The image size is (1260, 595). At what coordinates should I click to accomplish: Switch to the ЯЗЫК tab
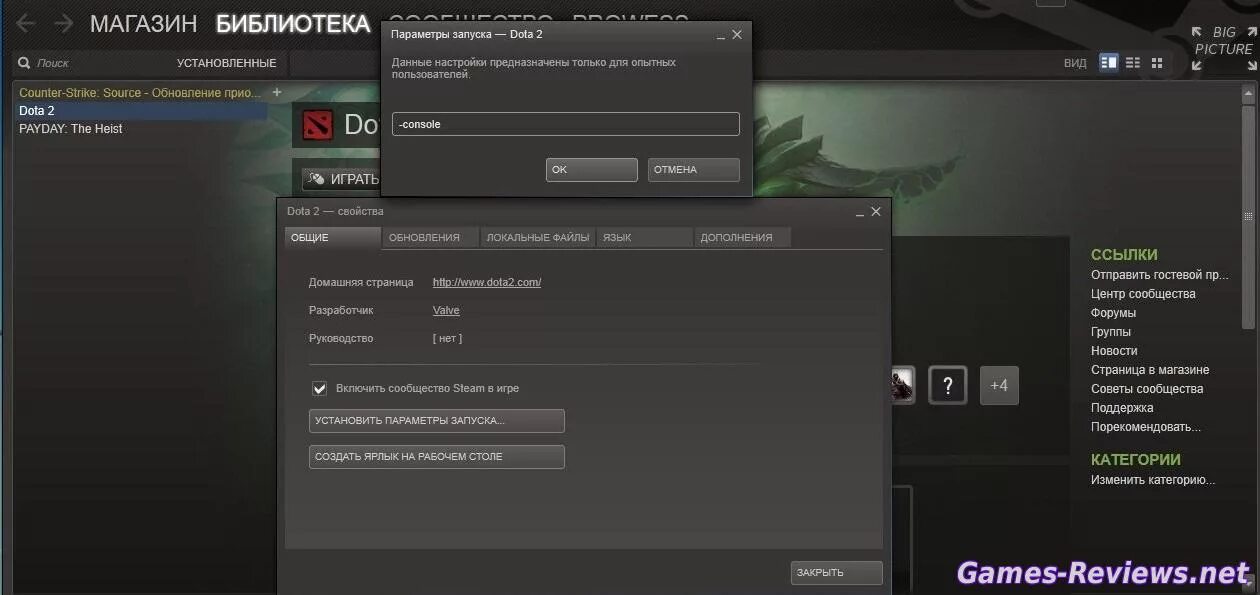click(x=645, y=237)
